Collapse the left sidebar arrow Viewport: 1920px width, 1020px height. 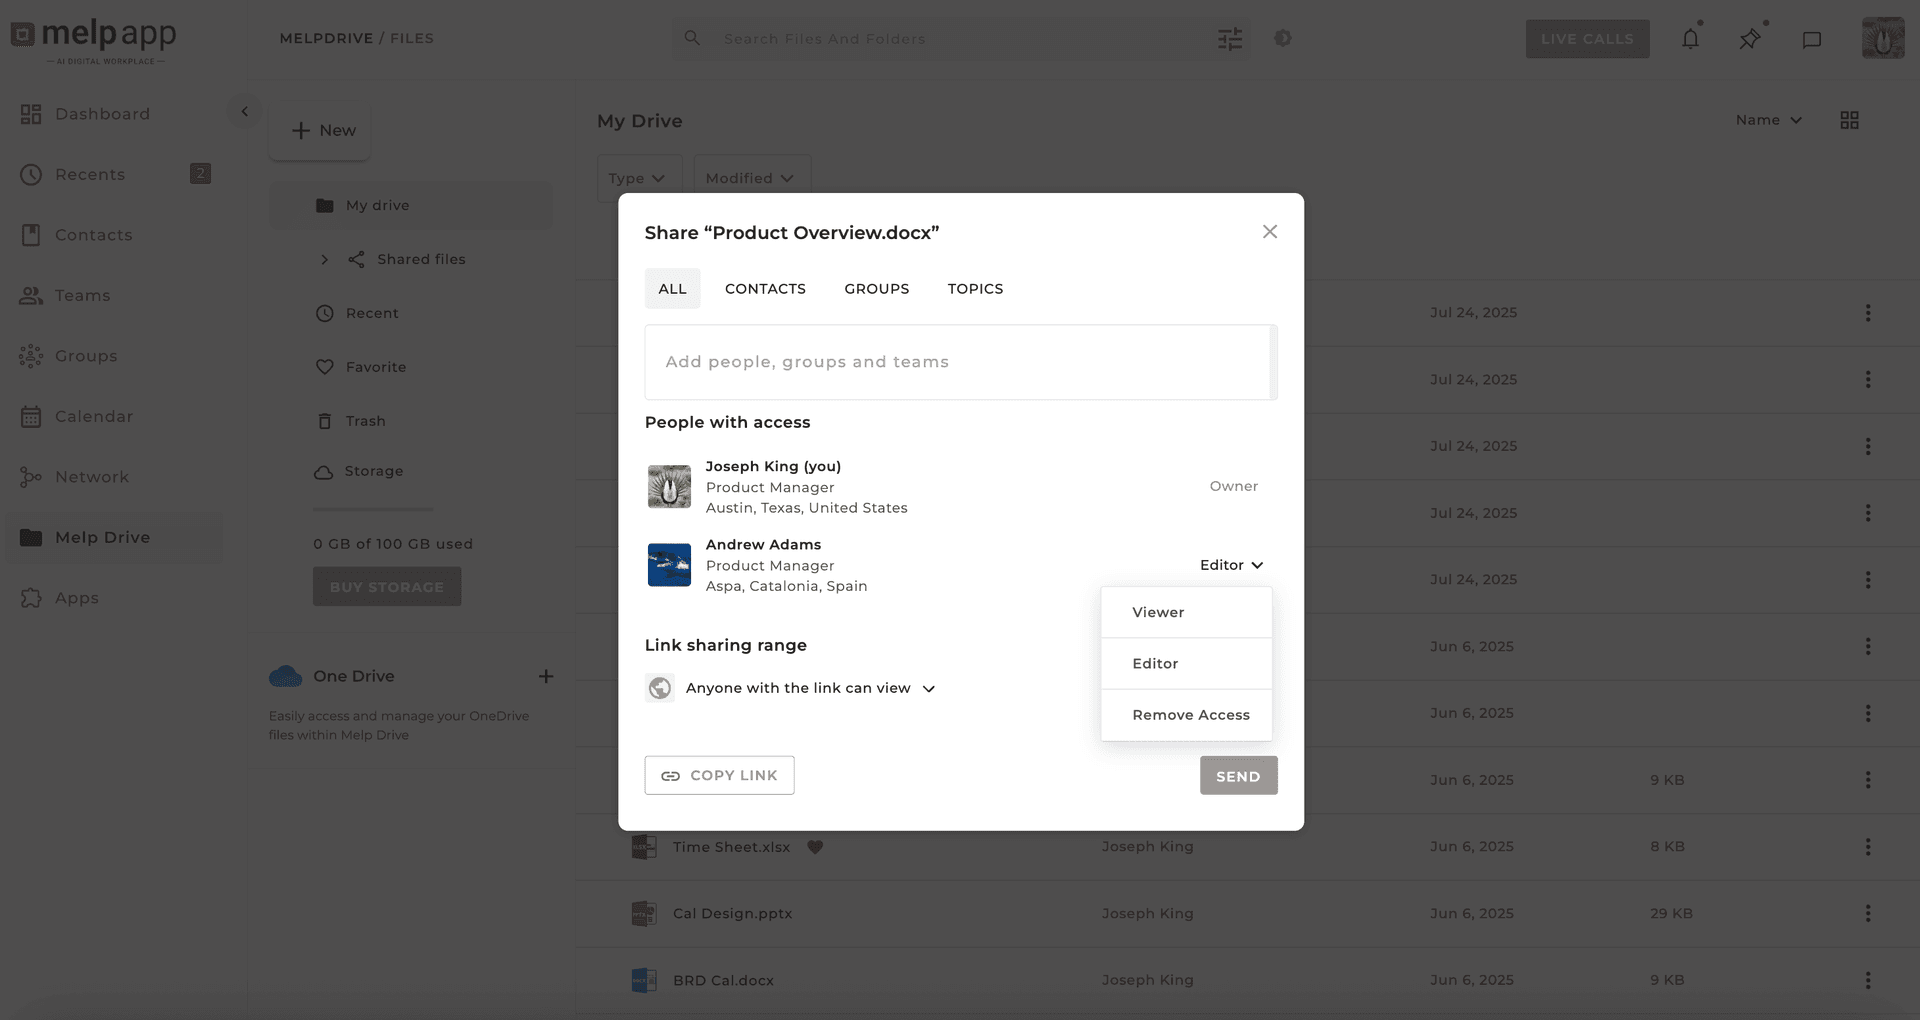(x=244, y=112)
